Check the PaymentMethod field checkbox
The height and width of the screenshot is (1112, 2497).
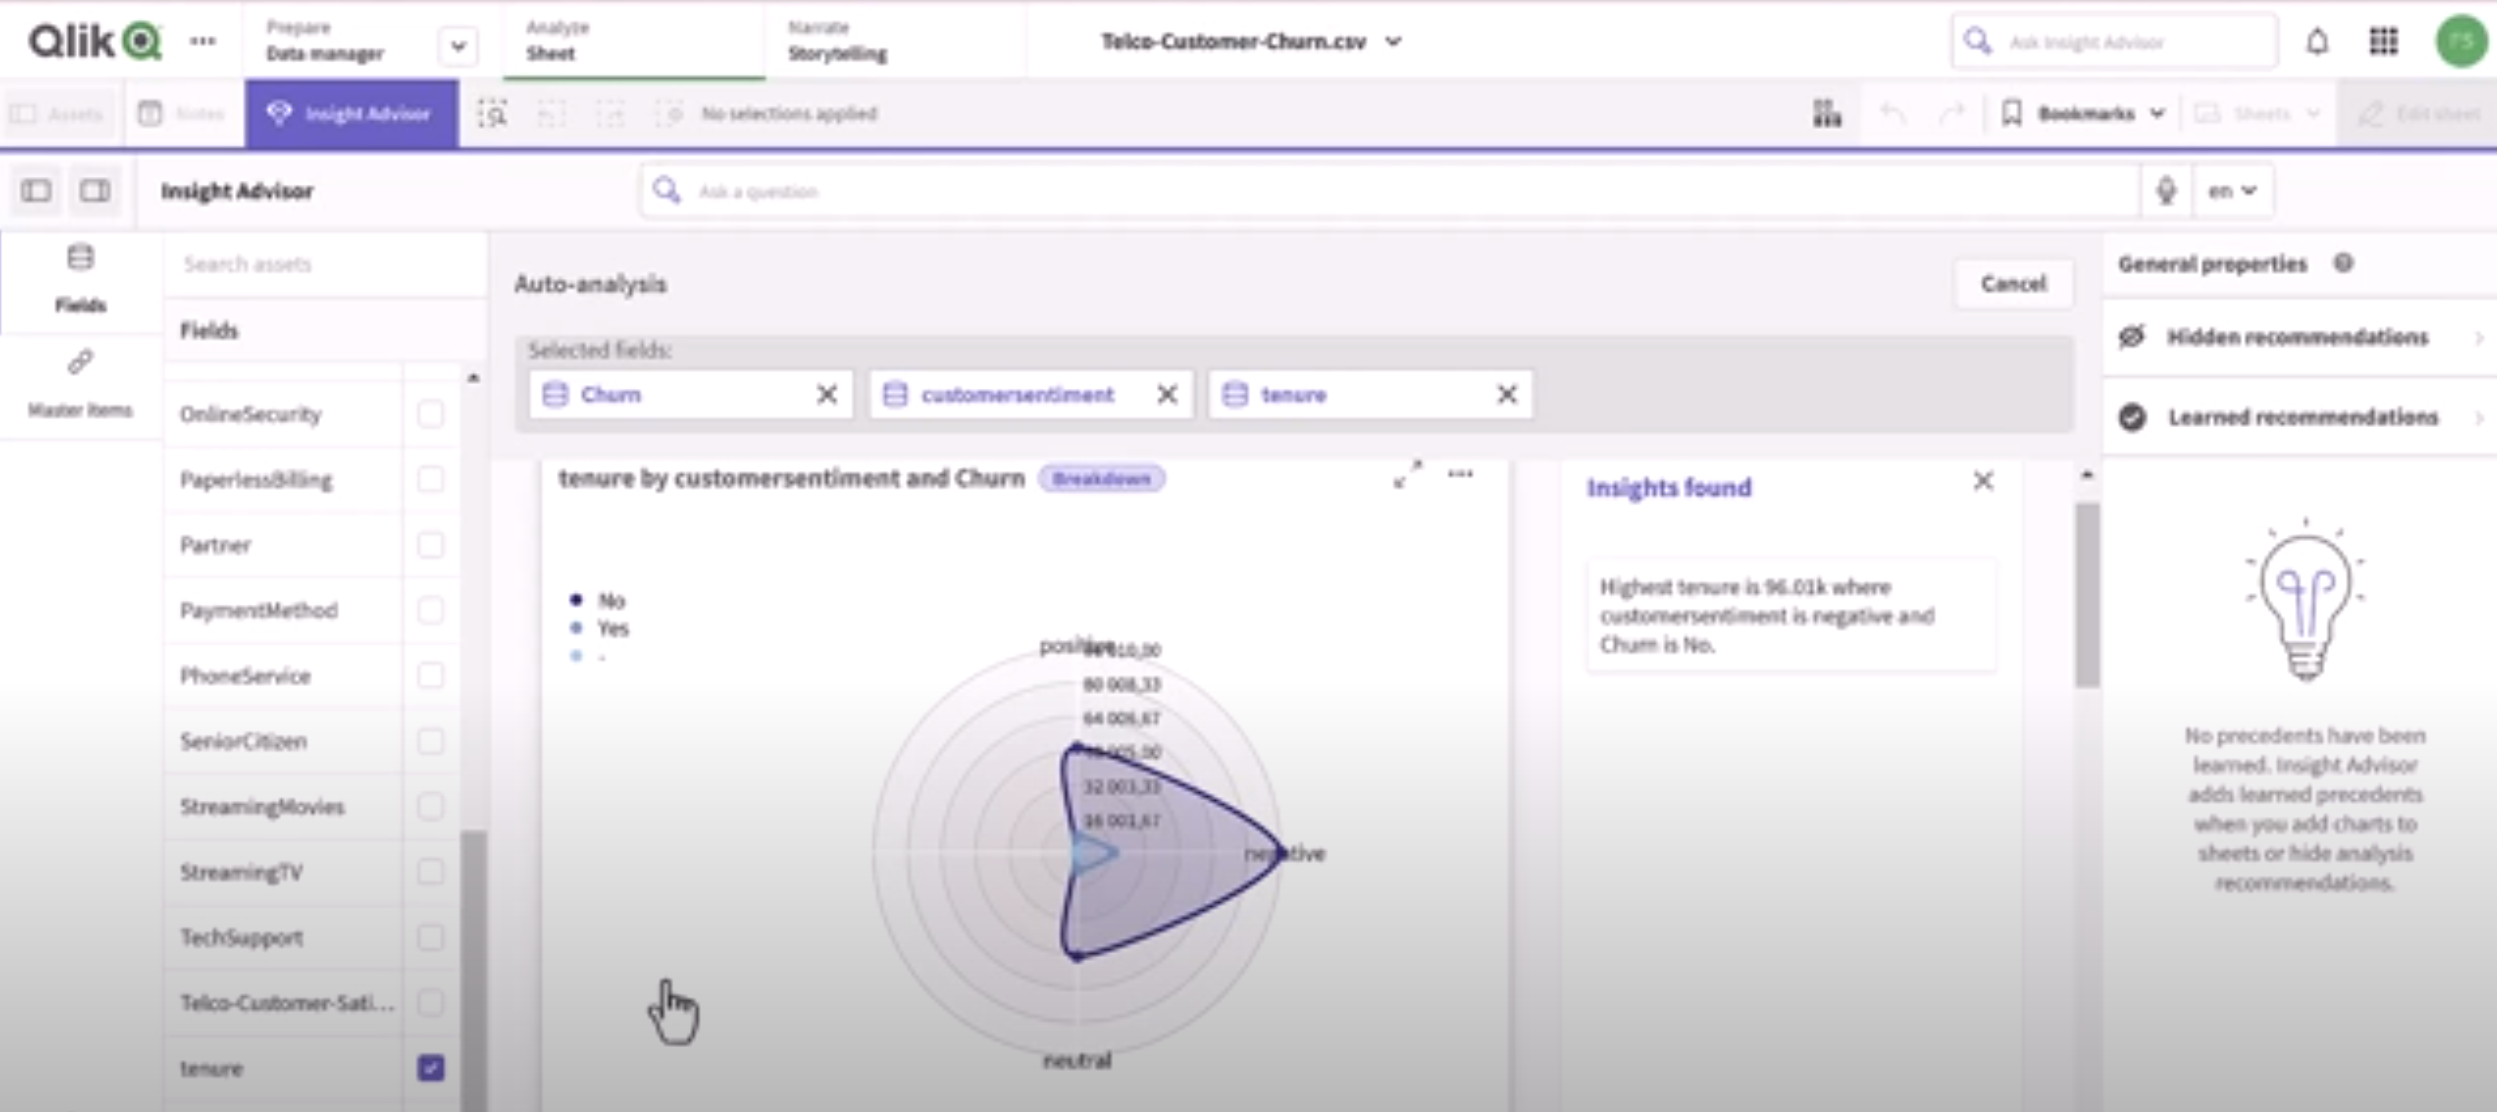point(430,610)
